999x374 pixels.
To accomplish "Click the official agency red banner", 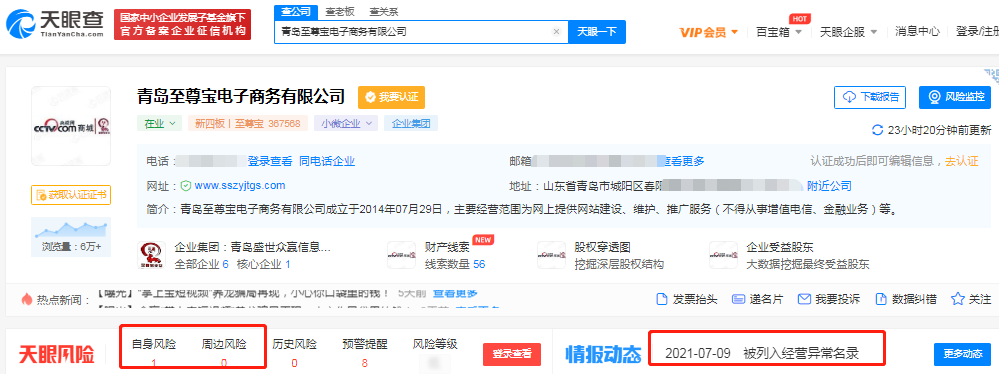I will pyautogui.click(x=182, y=25).
